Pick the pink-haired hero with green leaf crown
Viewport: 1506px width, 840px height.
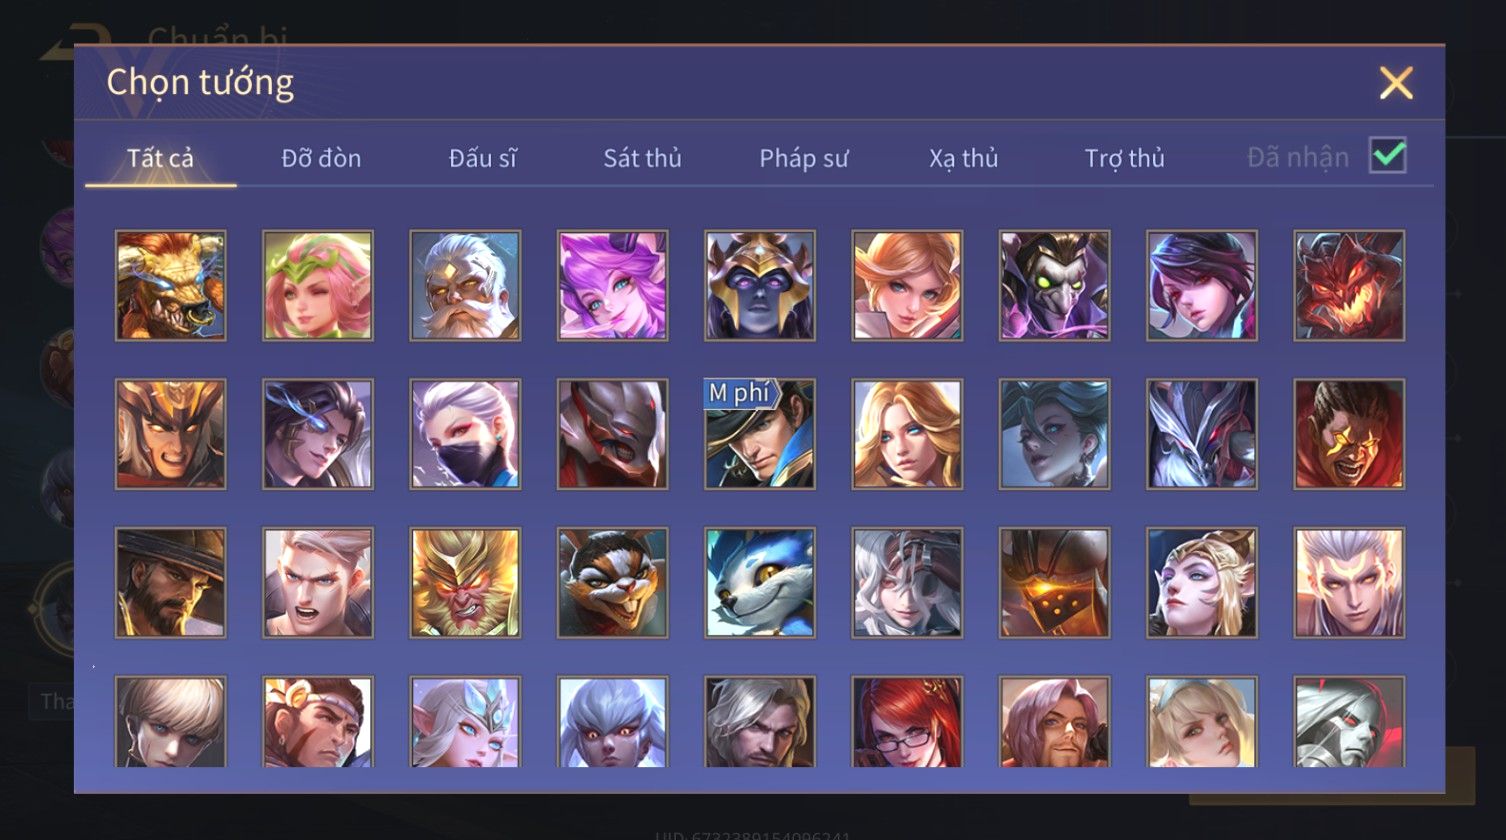click(x=318, y=286)
